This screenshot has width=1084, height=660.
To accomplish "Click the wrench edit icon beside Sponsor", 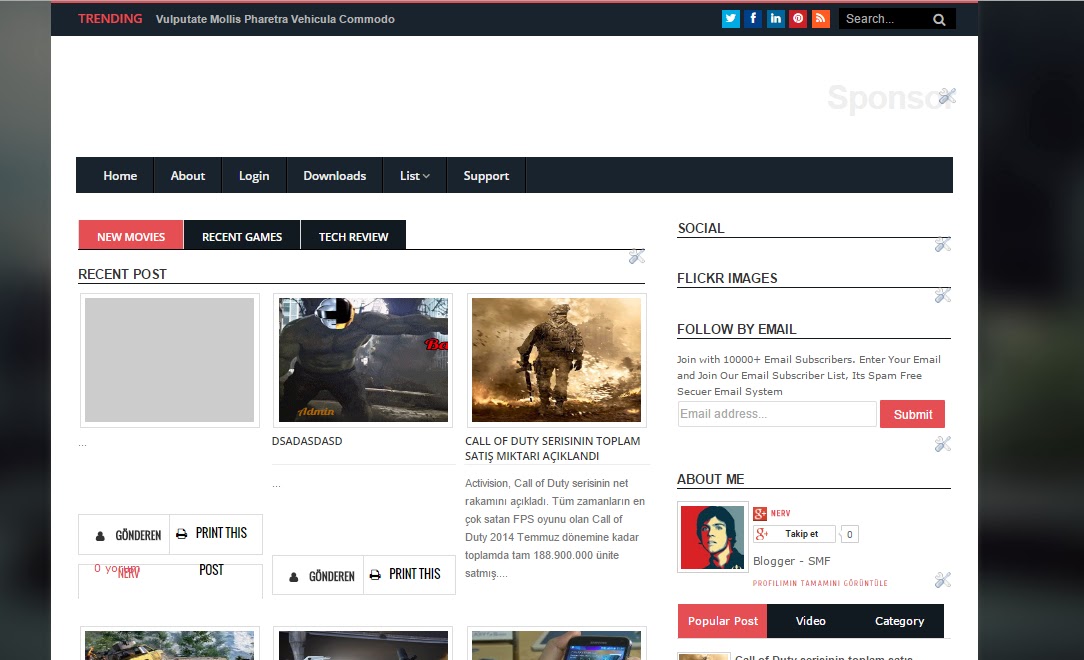I will [947, 96].
